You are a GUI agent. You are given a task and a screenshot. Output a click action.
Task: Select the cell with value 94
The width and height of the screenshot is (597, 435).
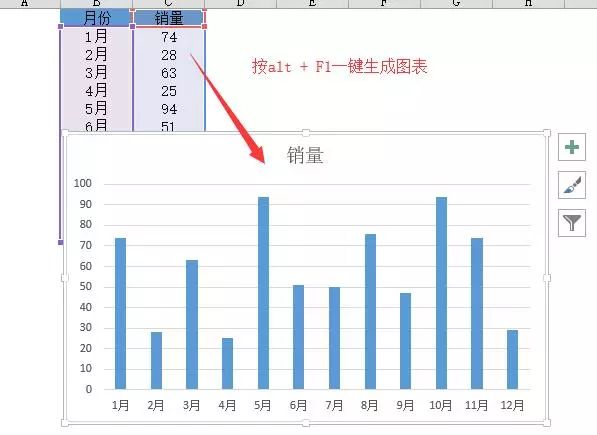[169, 108]
